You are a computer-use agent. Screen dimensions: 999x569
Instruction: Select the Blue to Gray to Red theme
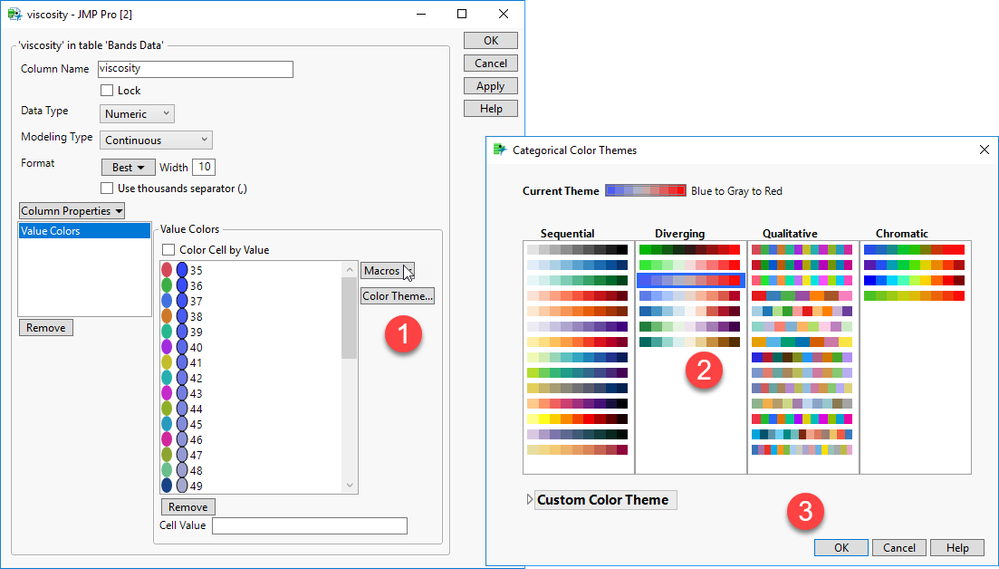[x=690, y=280]
